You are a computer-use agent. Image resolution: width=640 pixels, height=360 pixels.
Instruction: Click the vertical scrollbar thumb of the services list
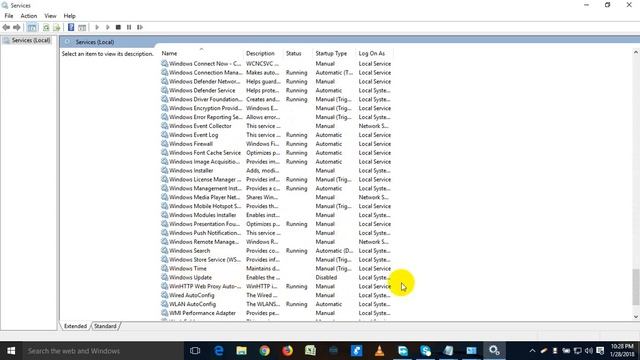[x=636, y=287]
